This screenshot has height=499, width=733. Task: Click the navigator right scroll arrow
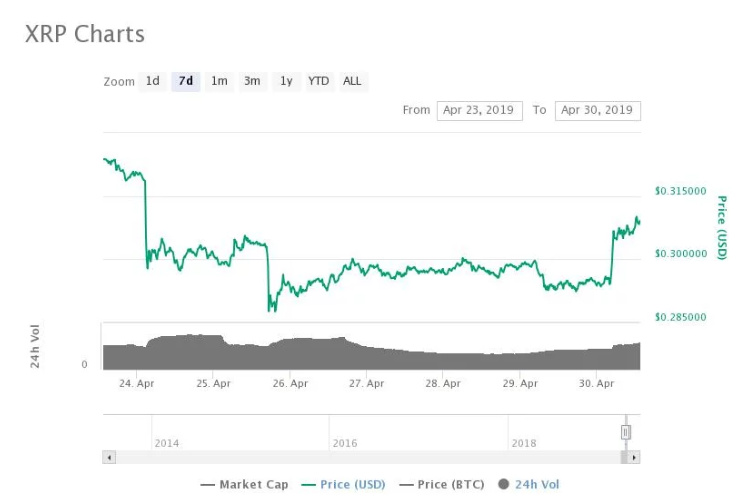[x=634, y=457]
